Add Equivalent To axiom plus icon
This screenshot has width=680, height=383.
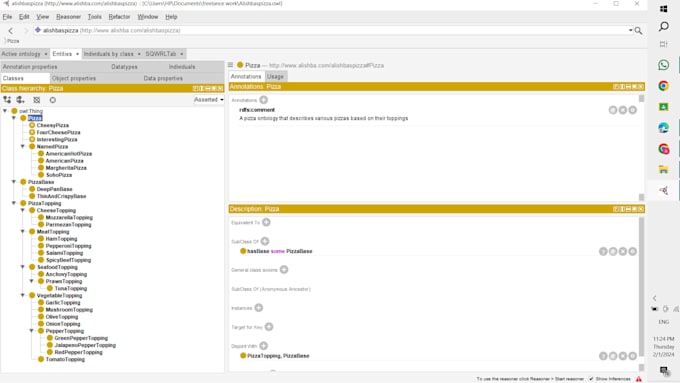click(x=266, y=222)
